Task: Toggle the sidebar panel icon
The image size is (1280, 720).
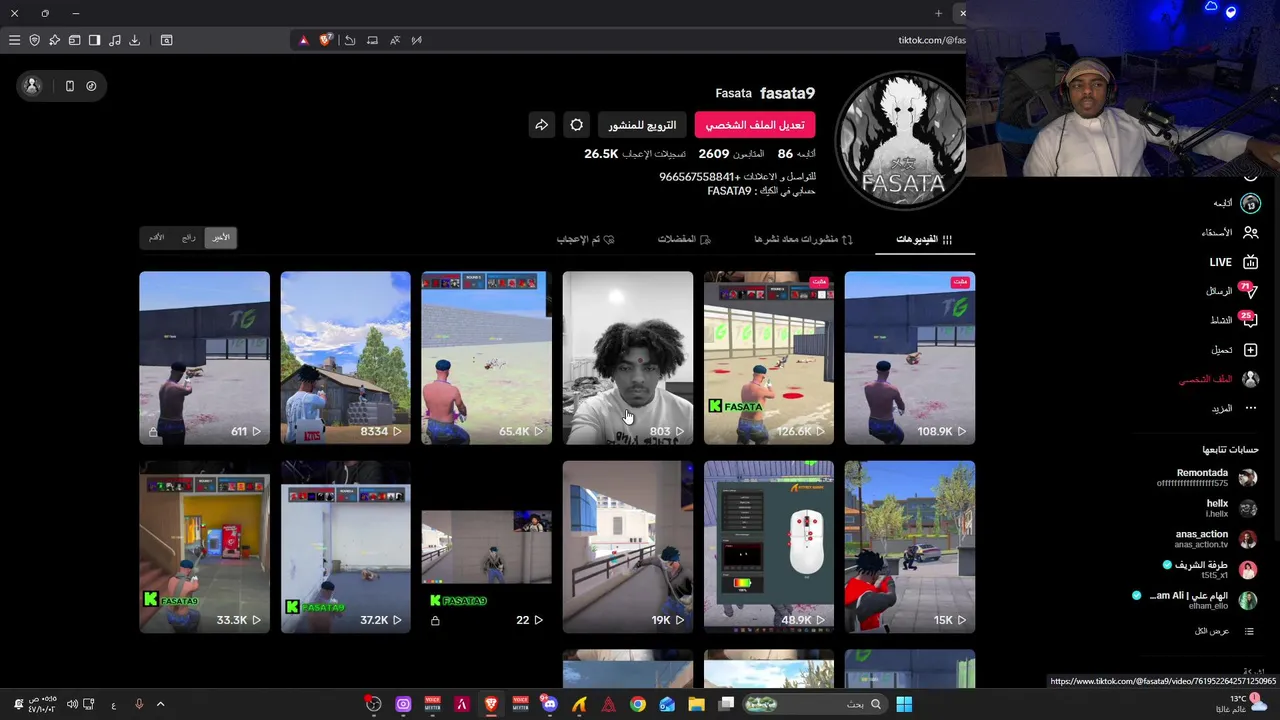Action: 94,40
